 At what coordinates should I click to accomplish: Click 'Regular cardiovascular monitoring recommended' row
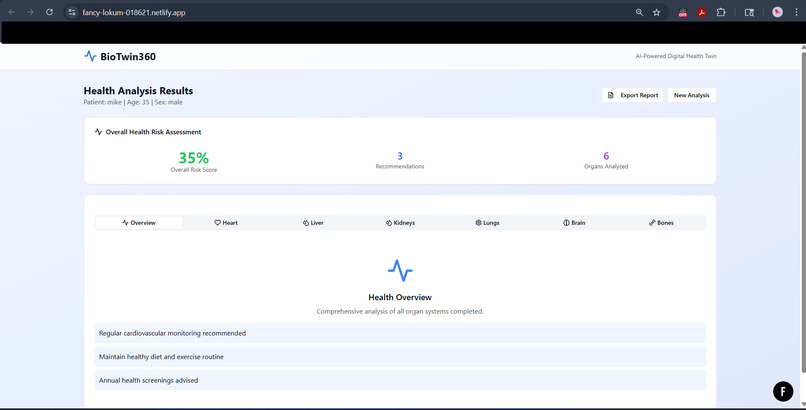point(400,333)
